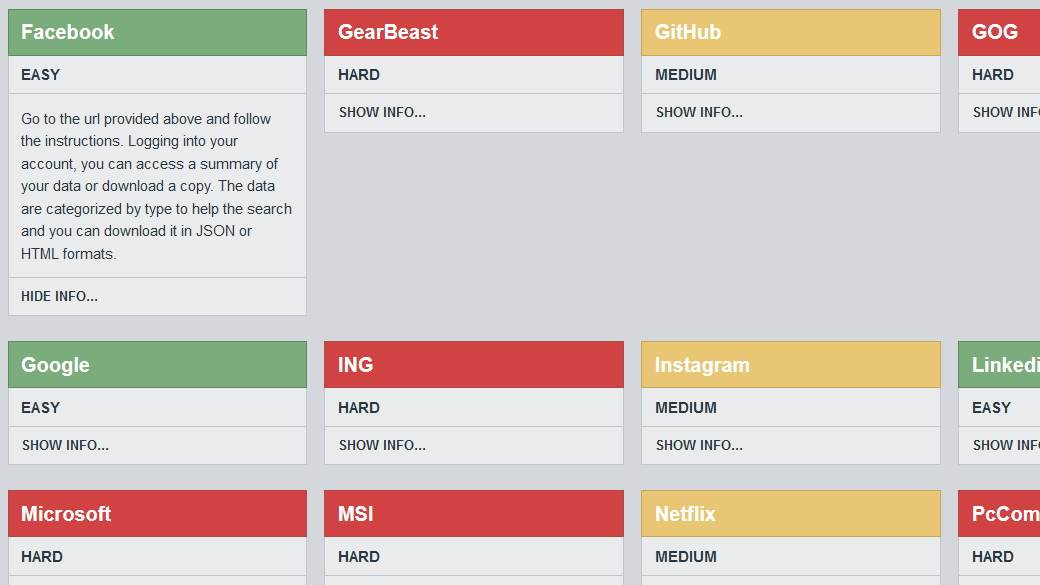Click the yellow Instagram header
Screen dimensions: 1040x585
(x=790, y=365)
